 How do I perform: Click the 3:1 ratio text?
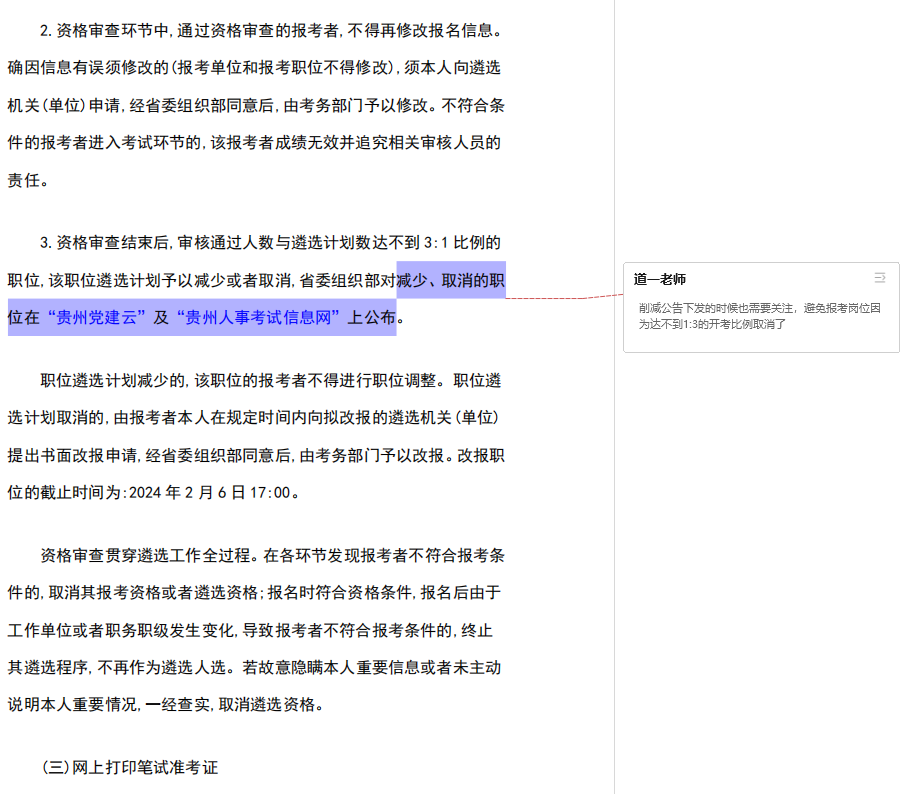(x=437, y=242)
